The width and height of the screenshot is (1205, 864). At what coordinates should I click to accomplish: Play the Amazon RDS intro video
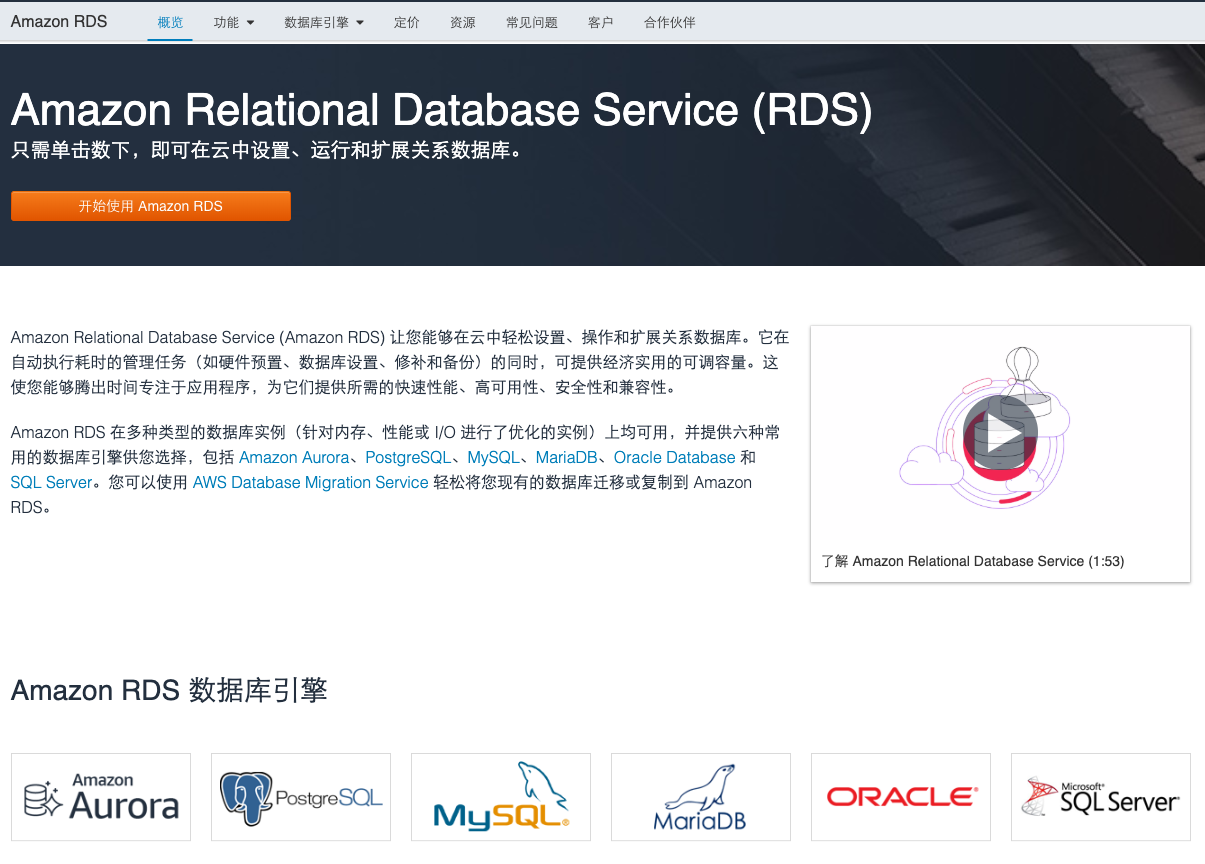tap(1000, 434)
